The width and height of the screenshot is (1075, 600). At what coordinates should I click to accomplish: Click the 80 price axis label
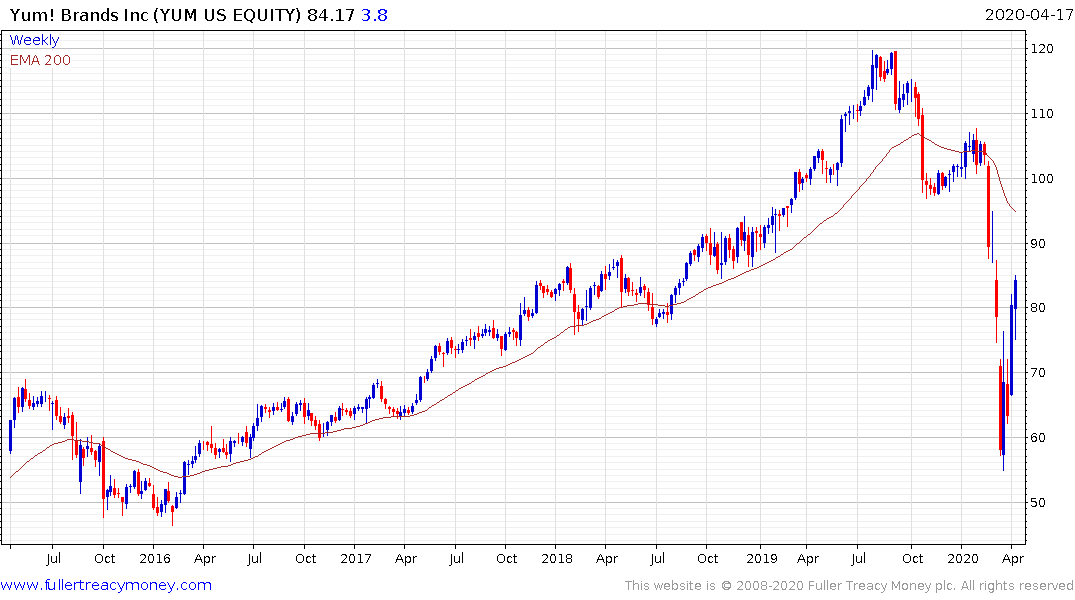point(1038,308)
